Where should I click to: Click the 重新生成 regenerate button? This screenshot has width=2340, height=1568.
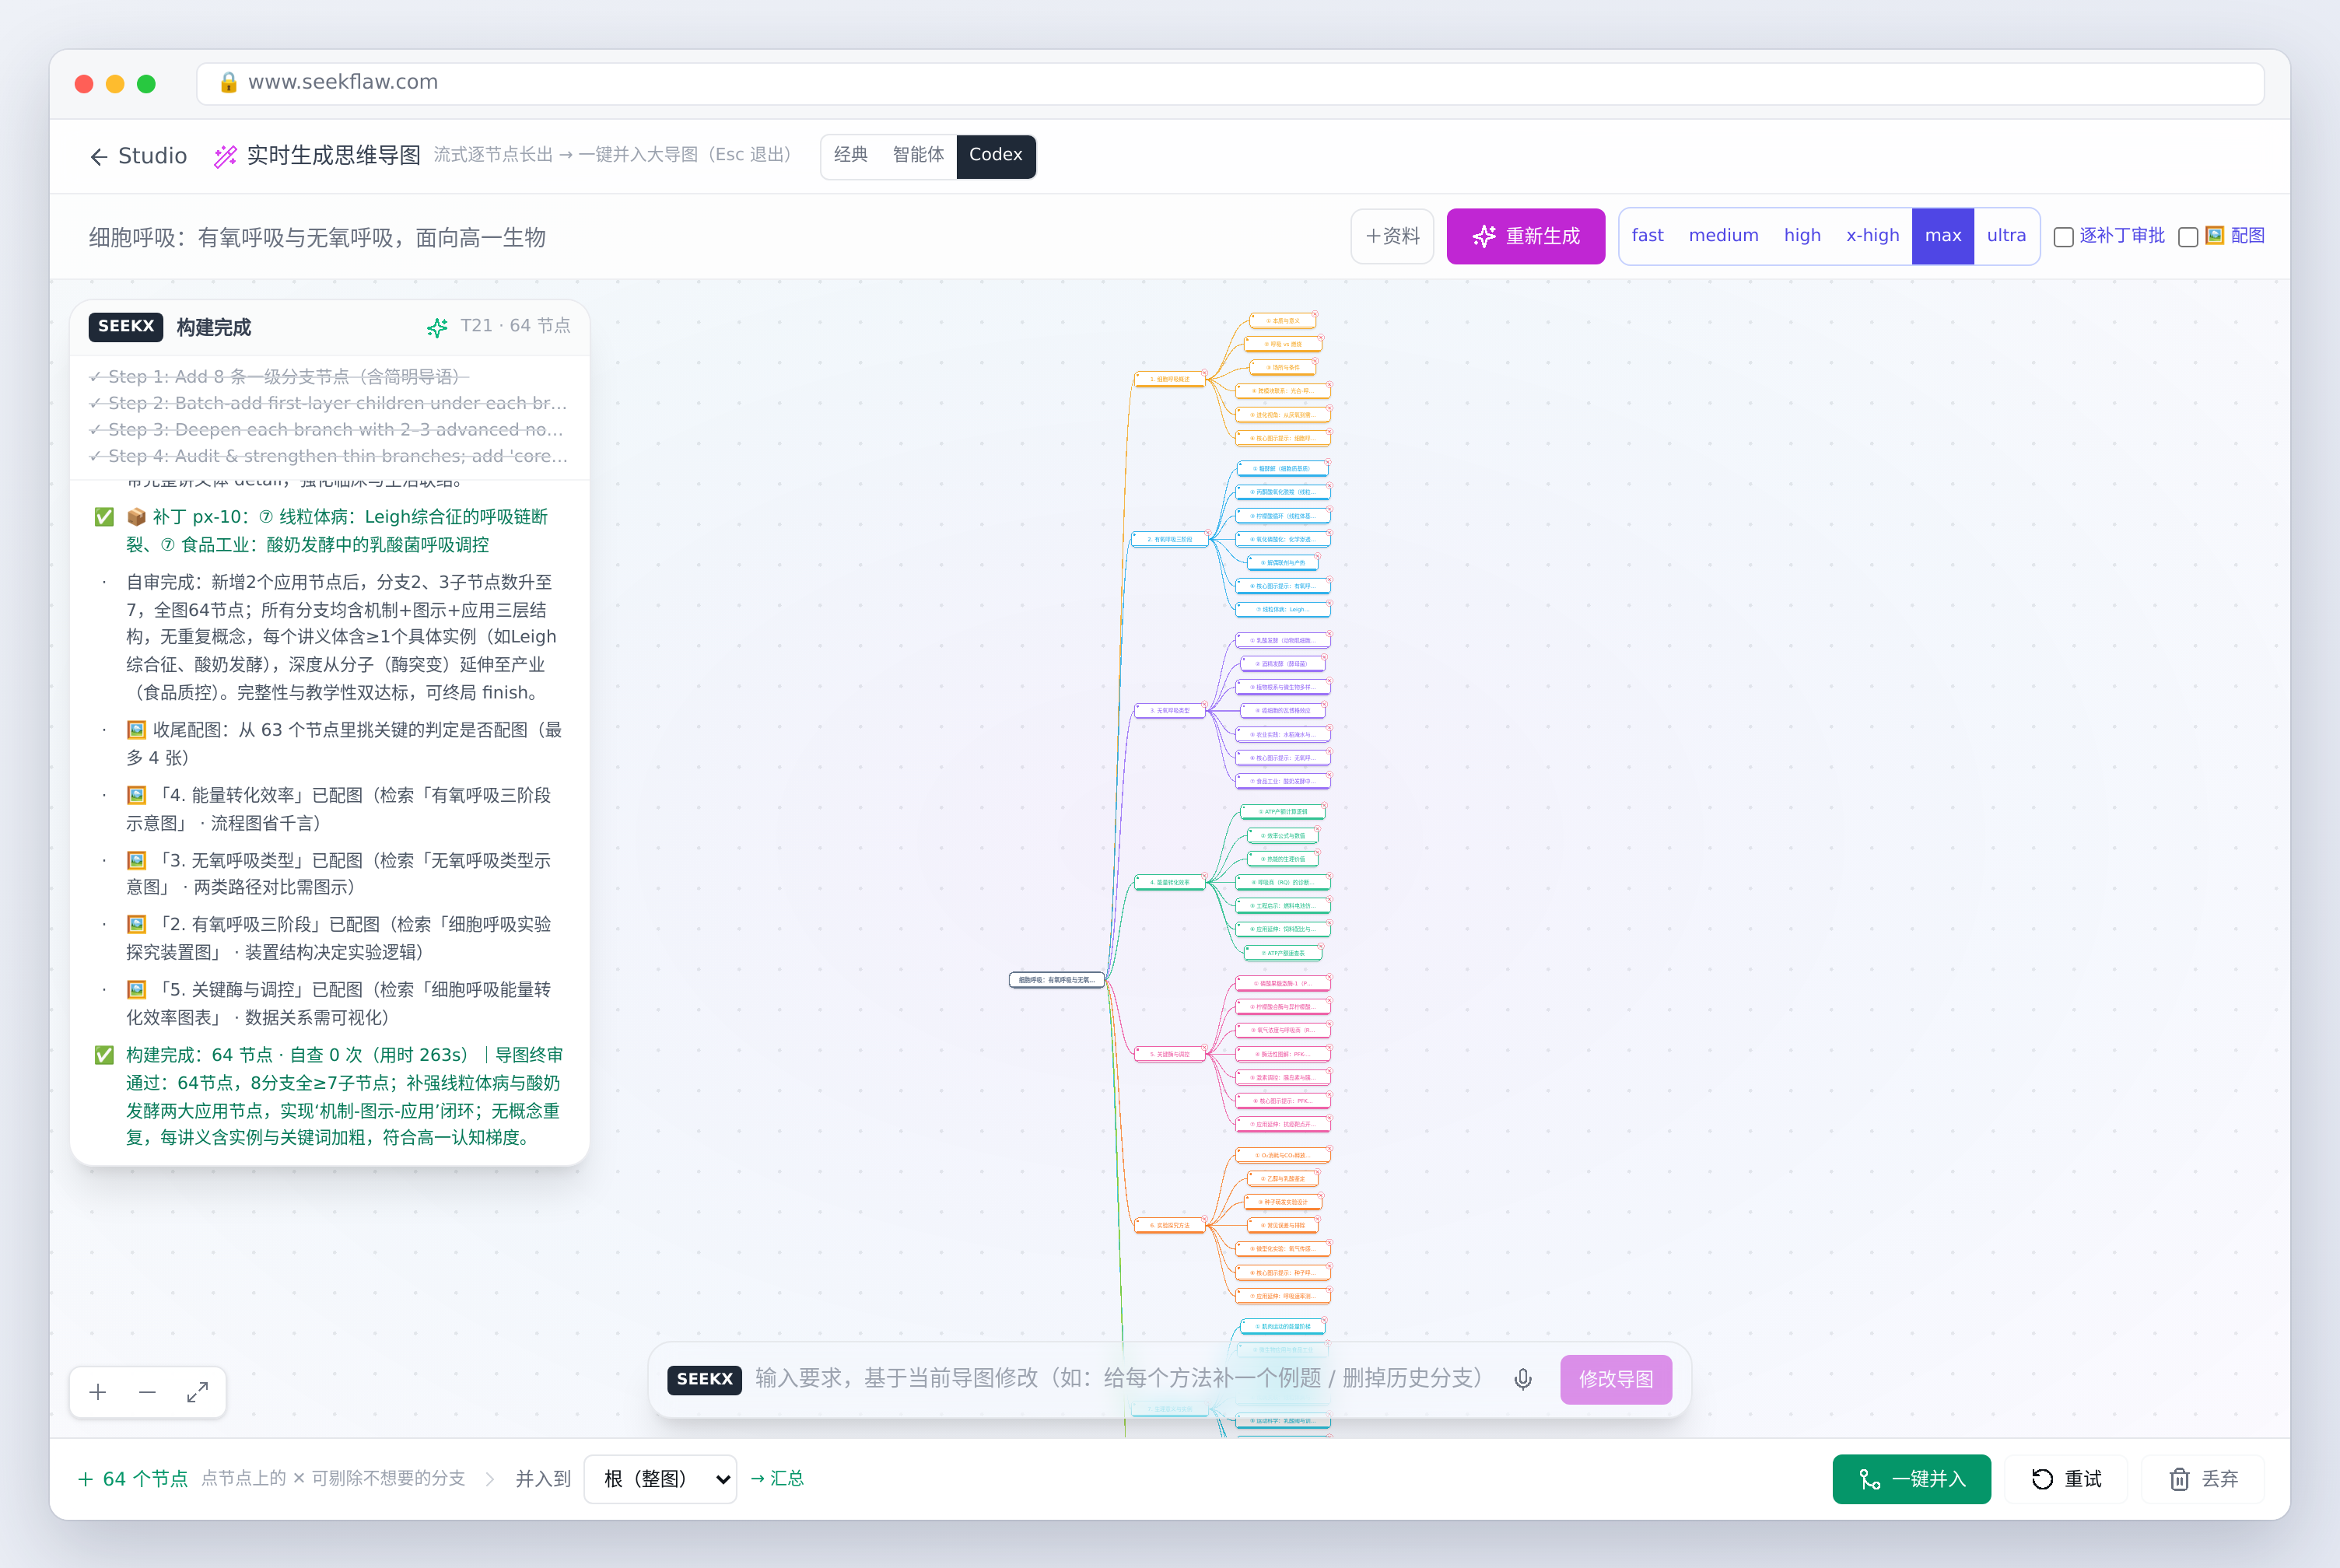[x=1526, y=237]
